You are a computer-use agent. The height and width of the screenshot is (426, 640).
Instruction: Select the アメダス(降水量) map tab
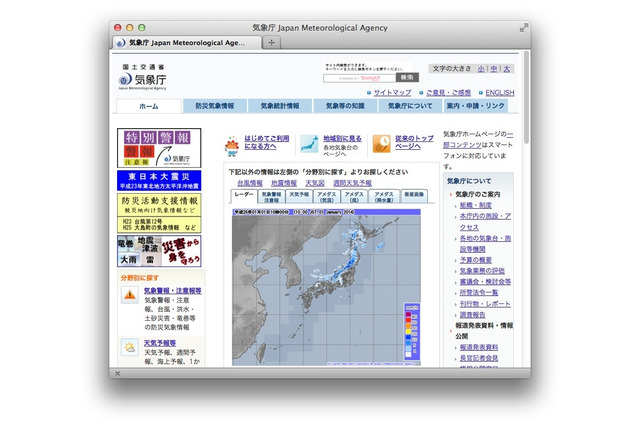coord(384,197)
